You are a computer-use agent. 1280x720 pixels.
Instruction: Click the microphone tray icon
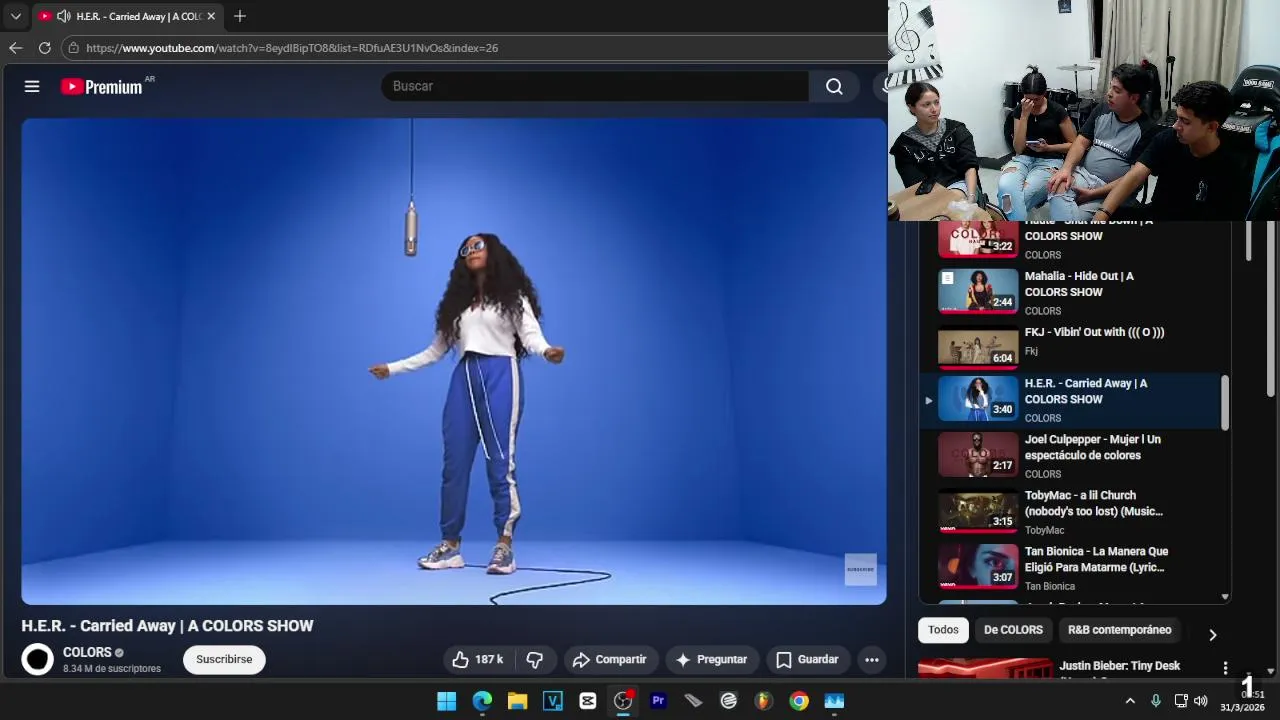point(1156,701)
